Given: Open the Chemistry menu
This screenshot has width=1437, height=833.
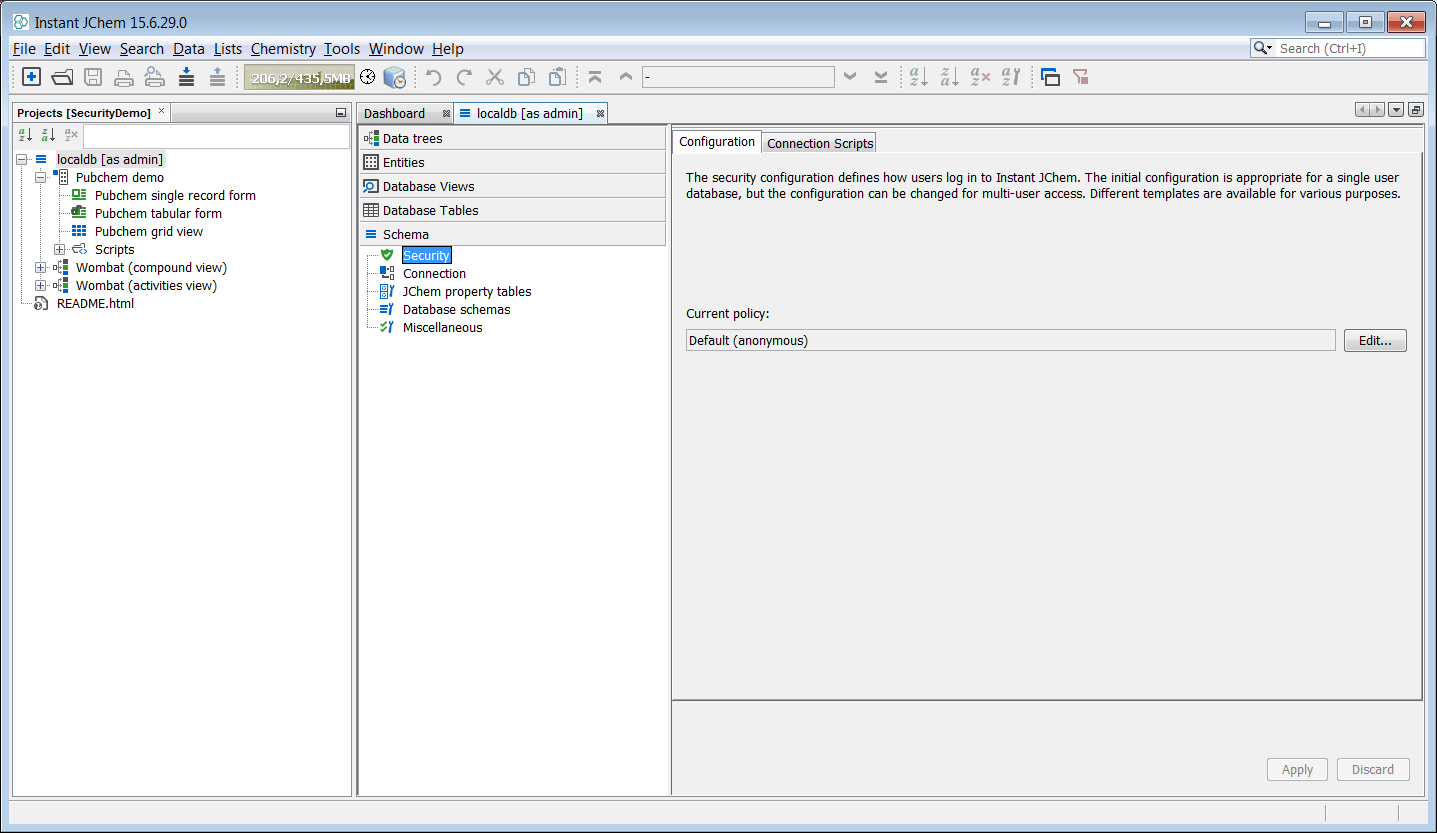Looking at the screenshot, I should (283, 49).
